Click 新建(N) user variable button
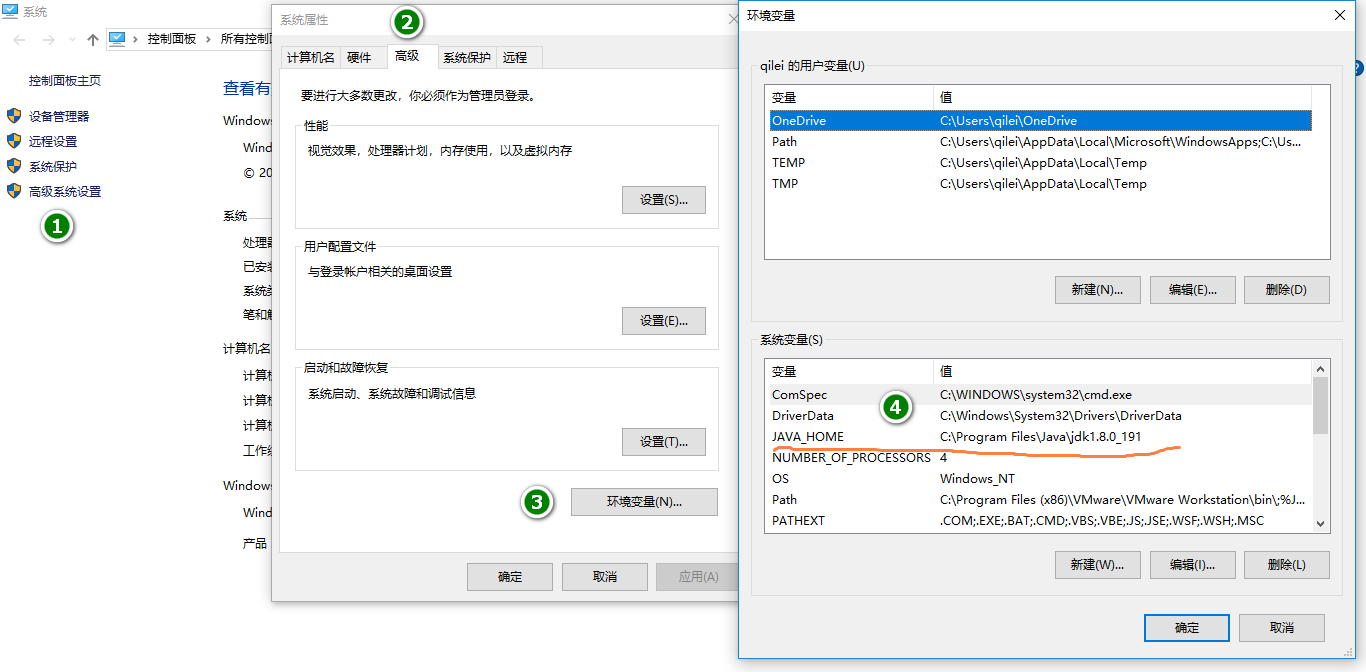Screen dimensions: 1366x672 click(1097, 290)
